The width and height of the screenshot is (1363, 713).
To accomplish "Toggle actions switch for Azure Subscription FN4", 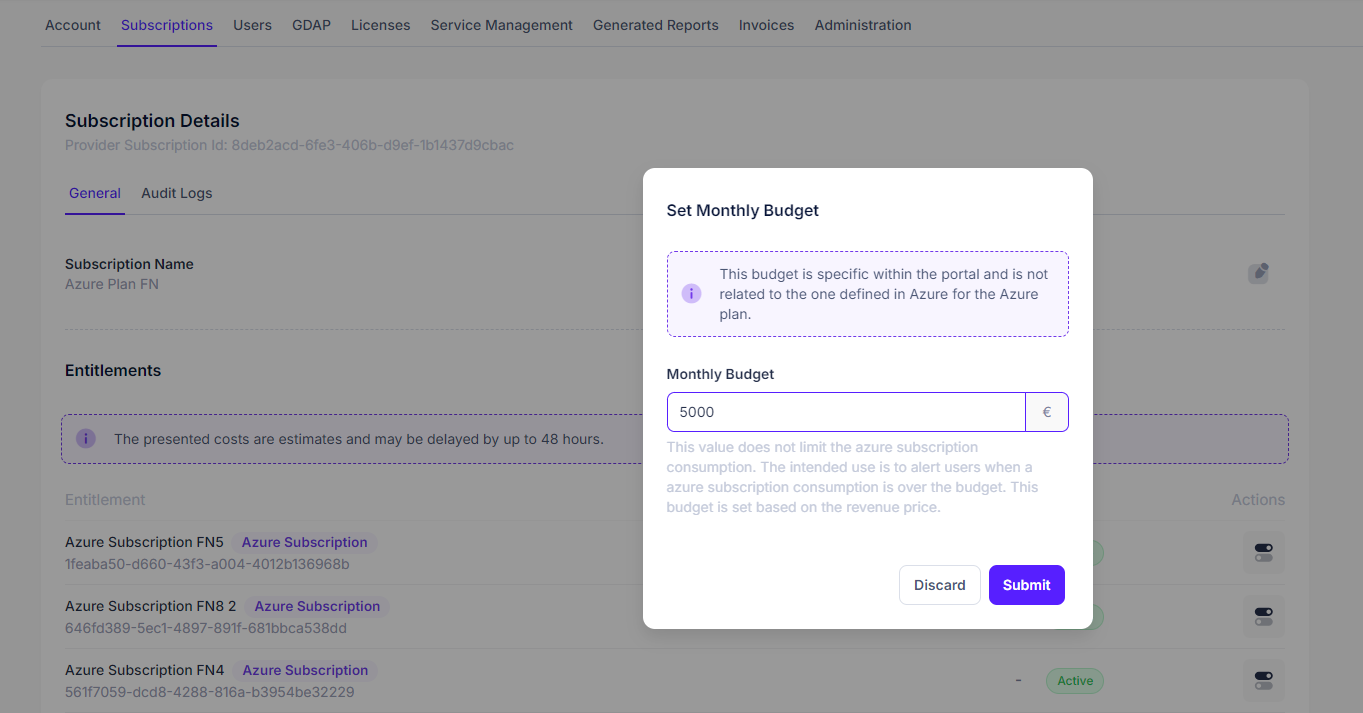I will (x=1263, y=680).
